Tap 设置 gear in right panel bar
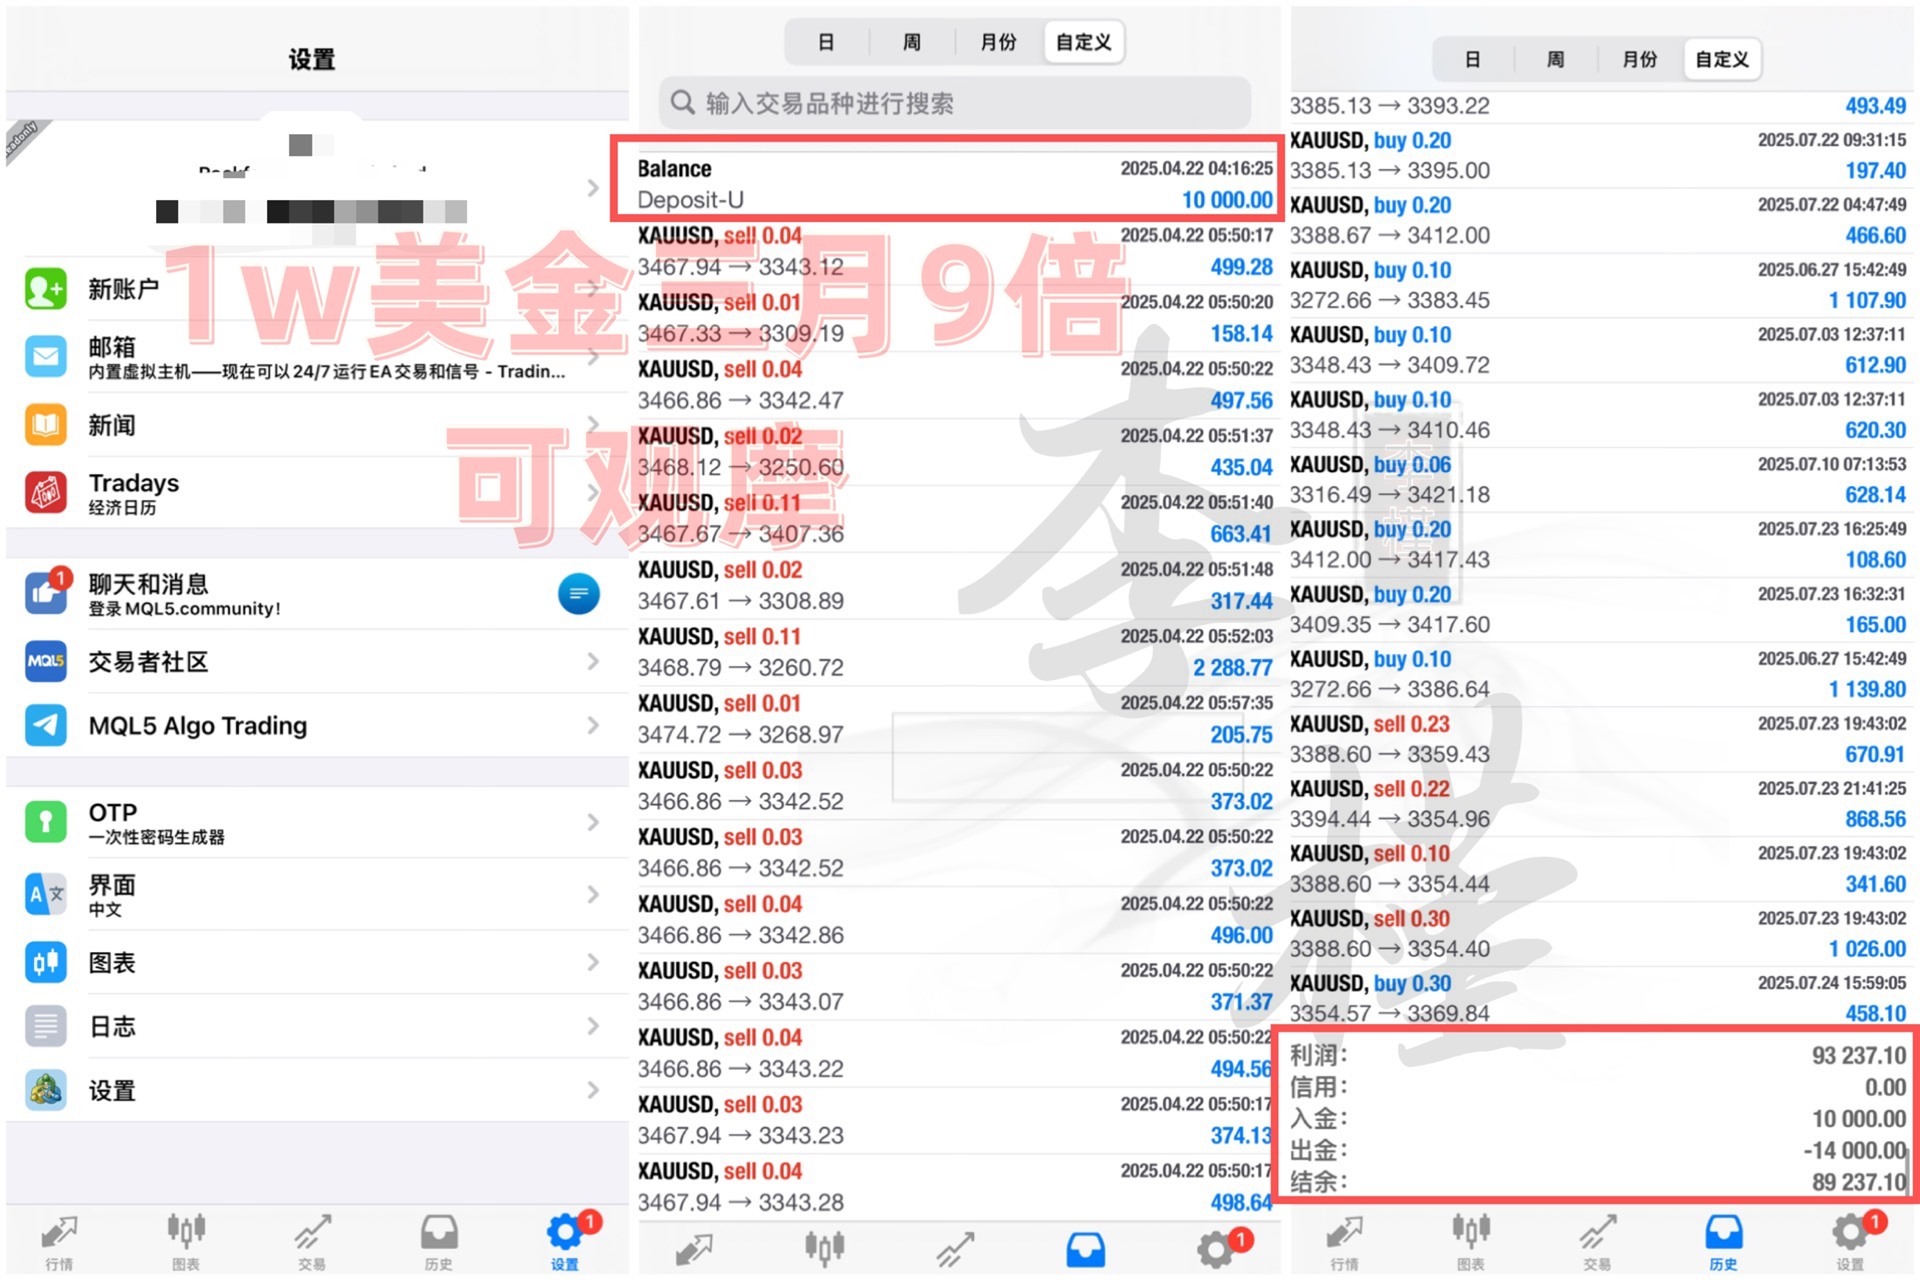The image size is (1920, 1280). click(1850, 1242)
